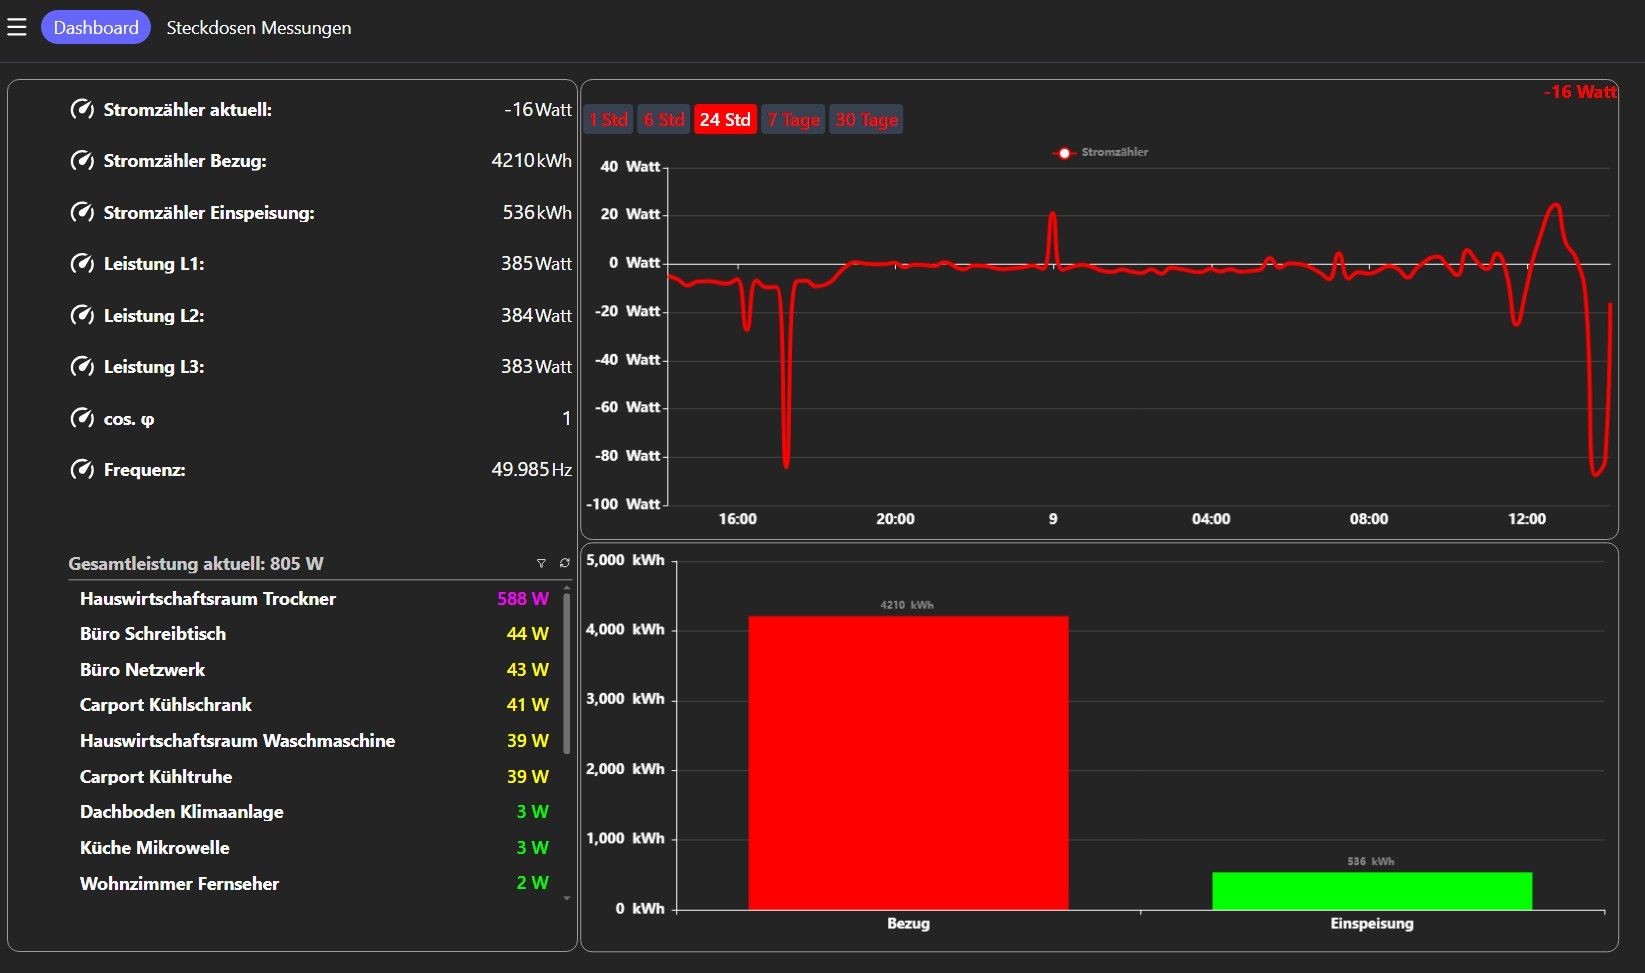
Task: Click the refresh icon of Gesamtleistung list
Action: pos(564,563)
